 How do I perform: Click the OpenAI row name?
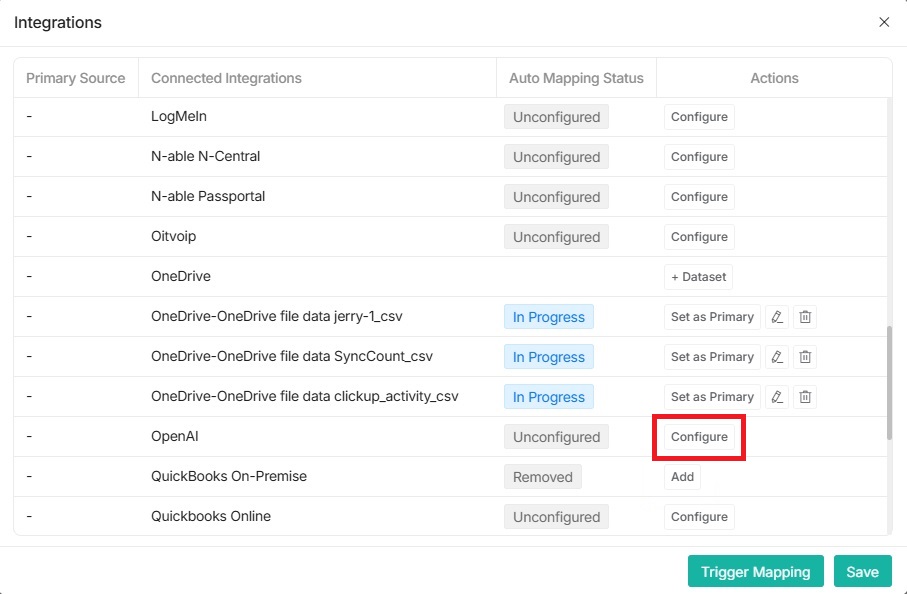[175, 436]
